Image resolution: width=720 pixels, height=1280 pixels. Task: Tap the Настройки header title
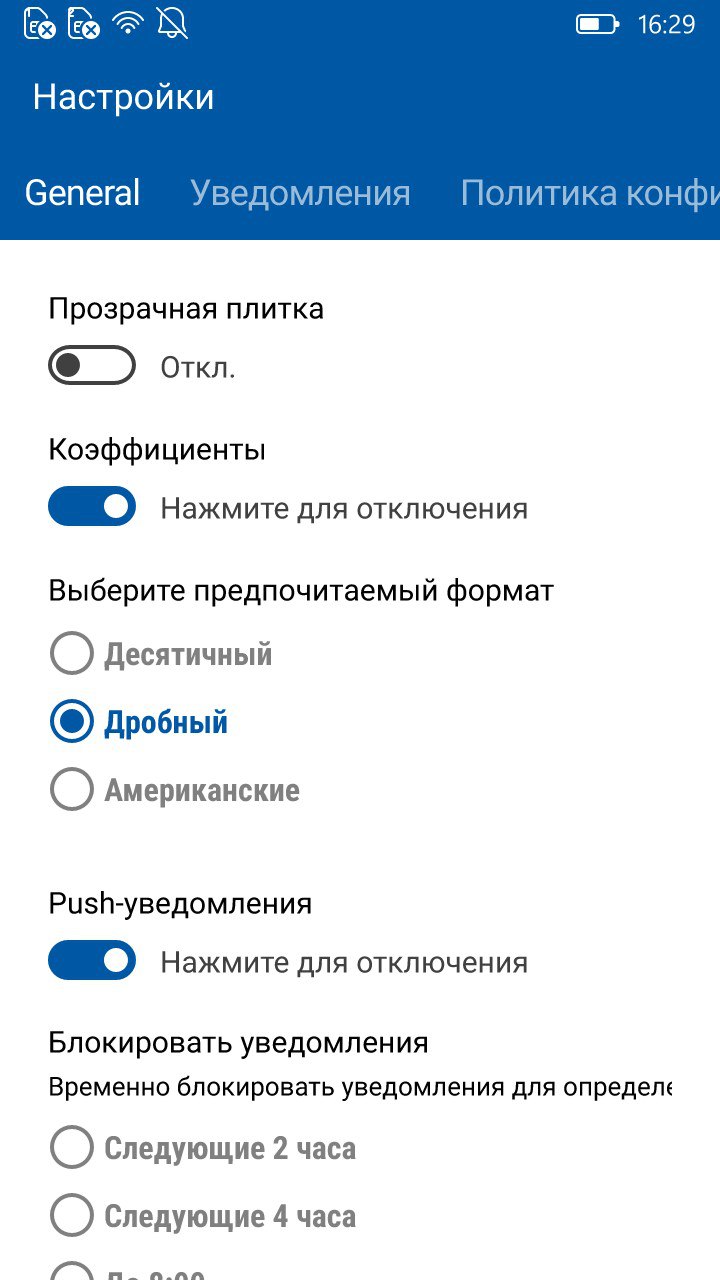coord(123,97)
